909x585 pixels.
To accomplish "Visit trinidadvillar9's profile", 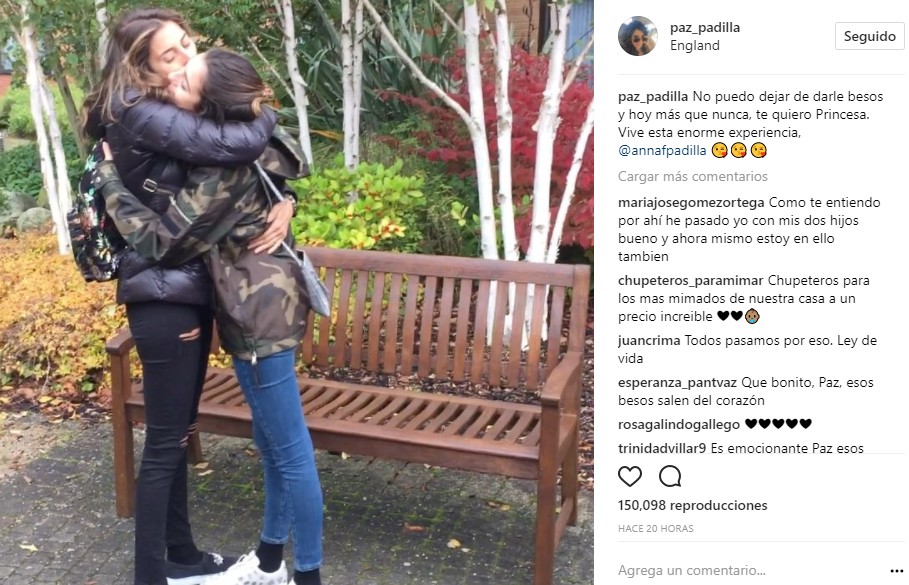I will pos(662,448).
